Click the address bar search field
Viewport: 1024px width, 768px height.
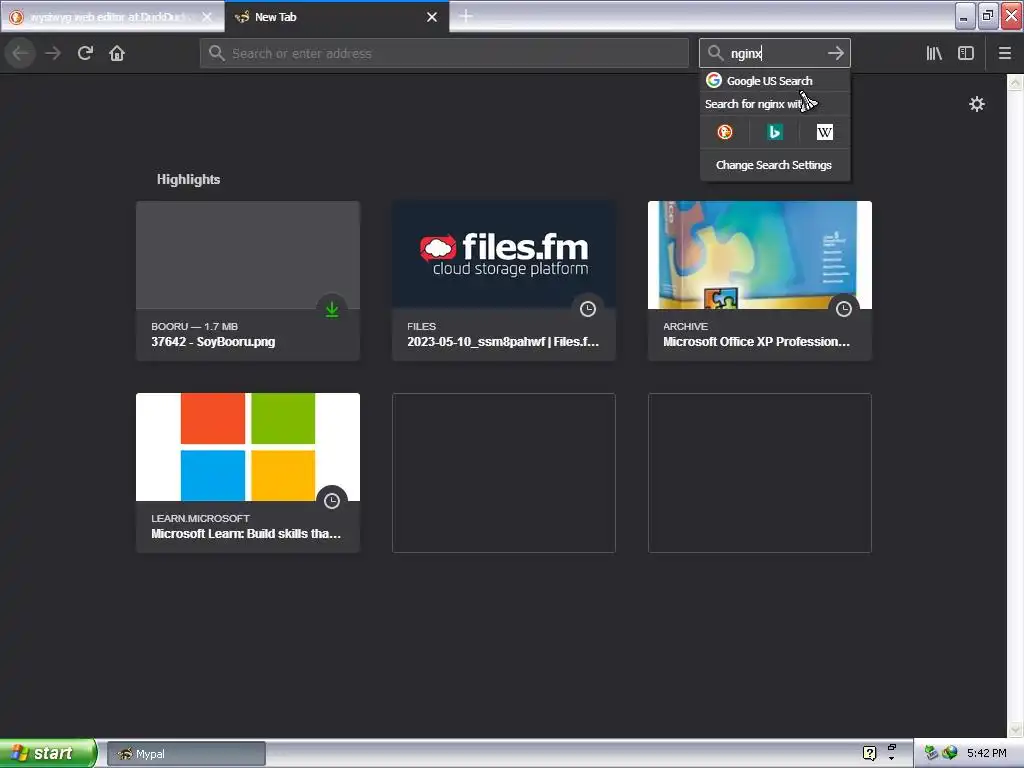pos(444,53)
